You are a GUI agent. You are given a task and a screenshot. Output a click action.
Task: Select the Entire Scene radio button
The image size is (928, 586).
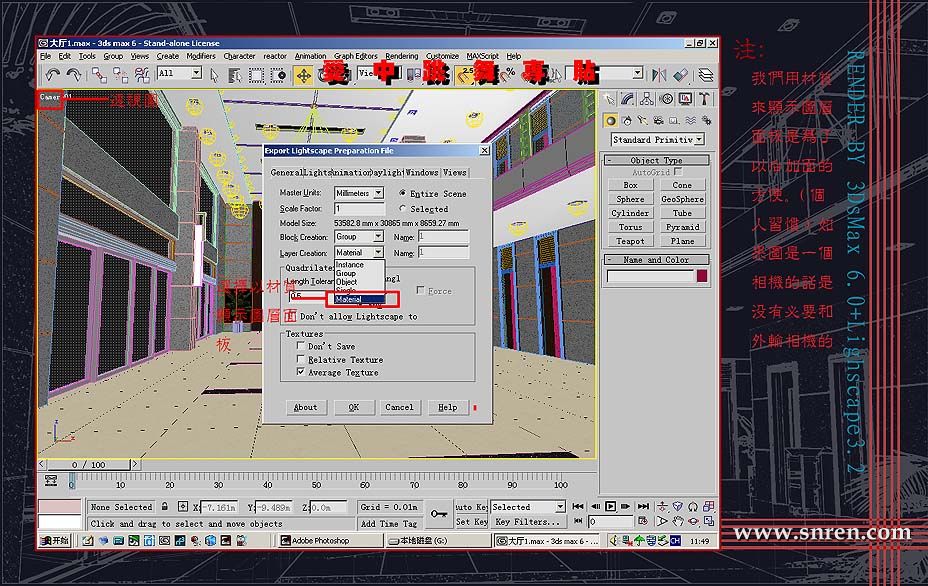pyautogui.click(x=402, y=193)
